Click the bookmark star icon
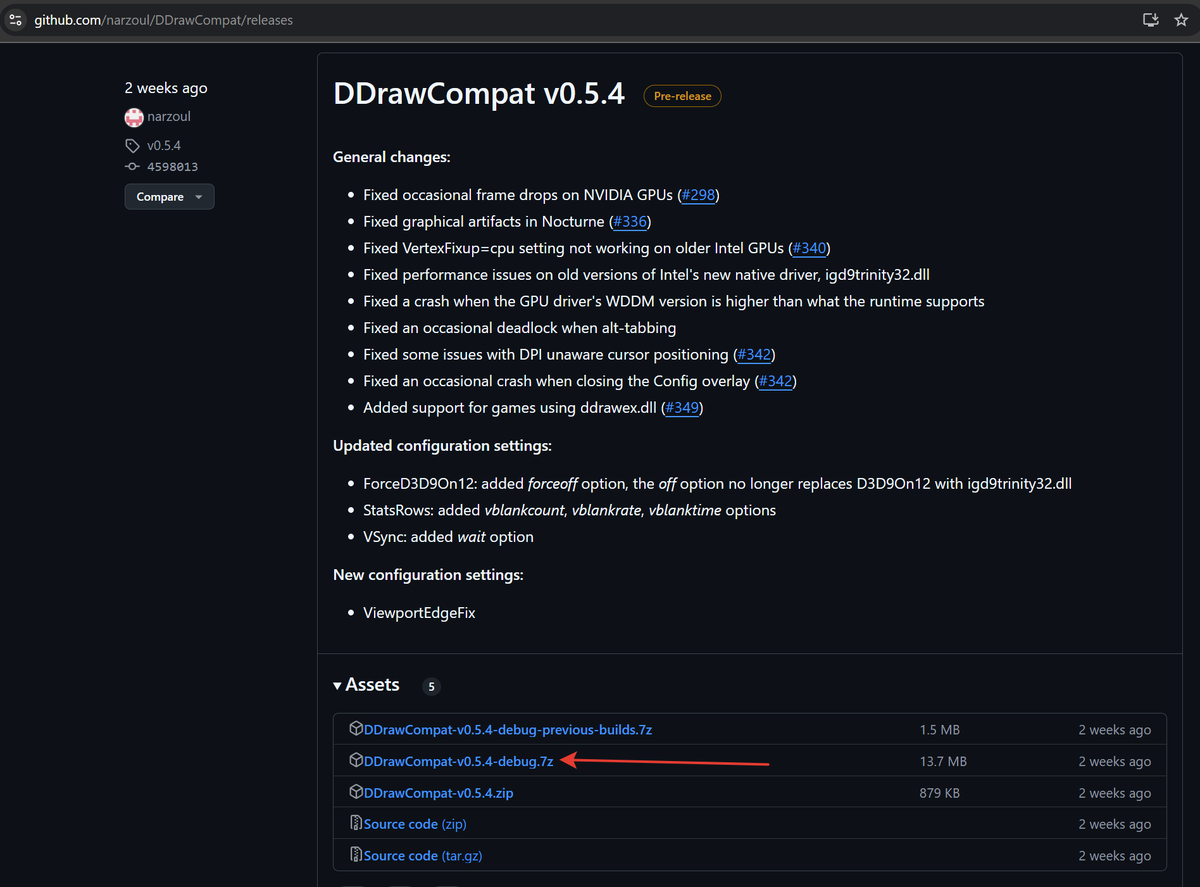The image size is (1200, 887). [x=1183, y=19]
